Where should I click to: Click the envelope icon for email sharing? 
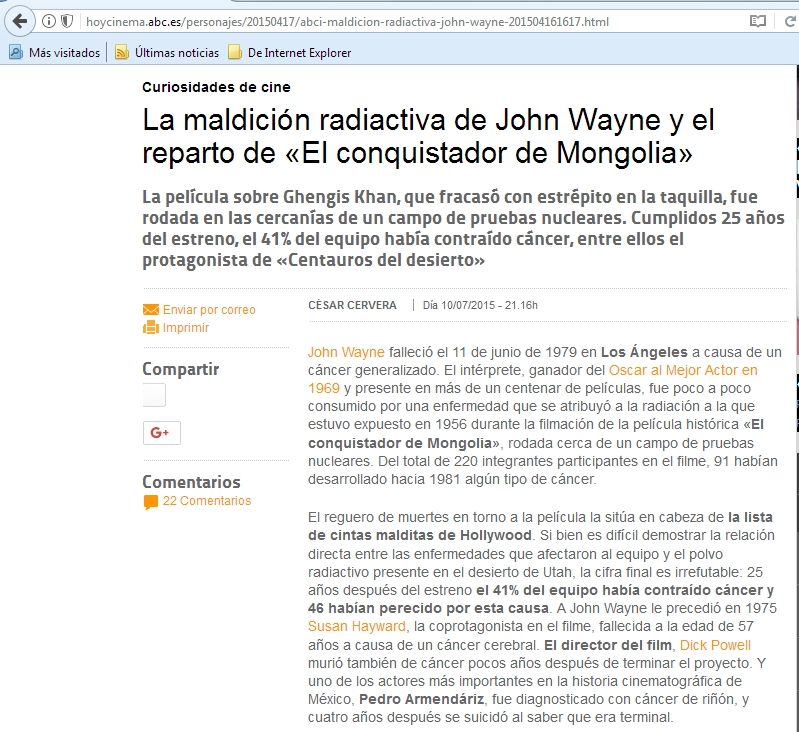(x=151, y=310)
